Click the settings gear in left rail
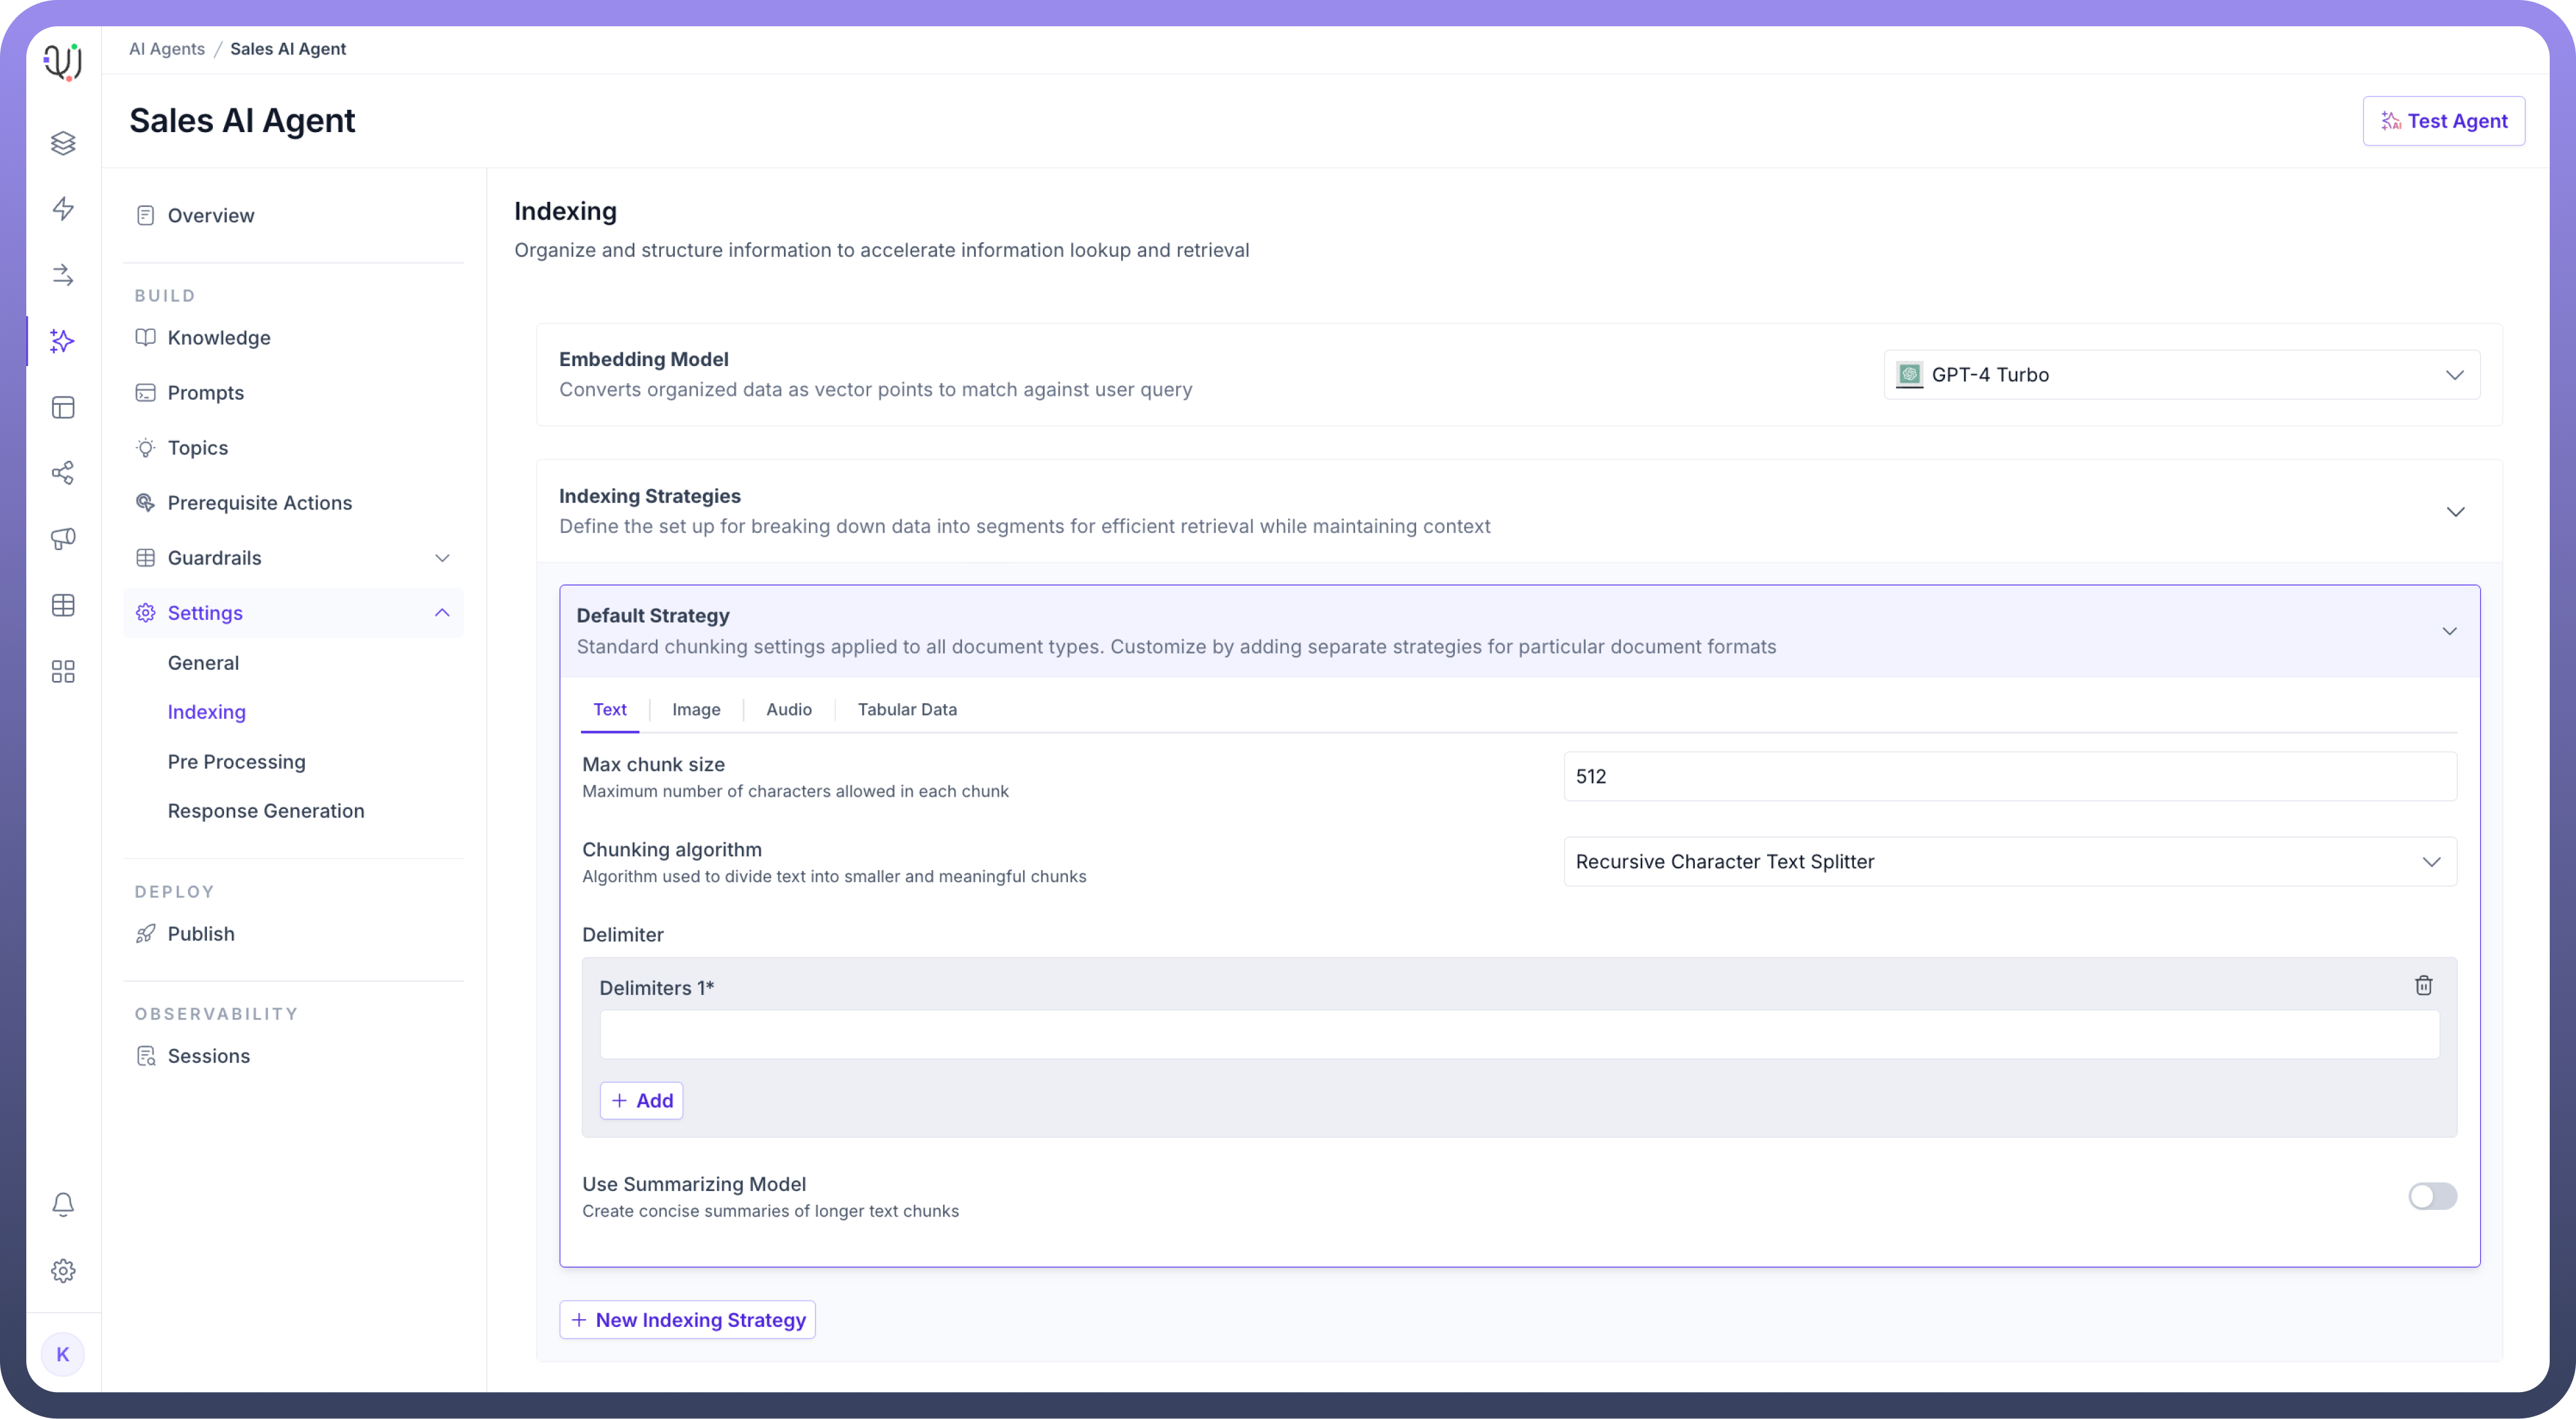This screenshot has width=2576, height=1419. pos(63,1271)
